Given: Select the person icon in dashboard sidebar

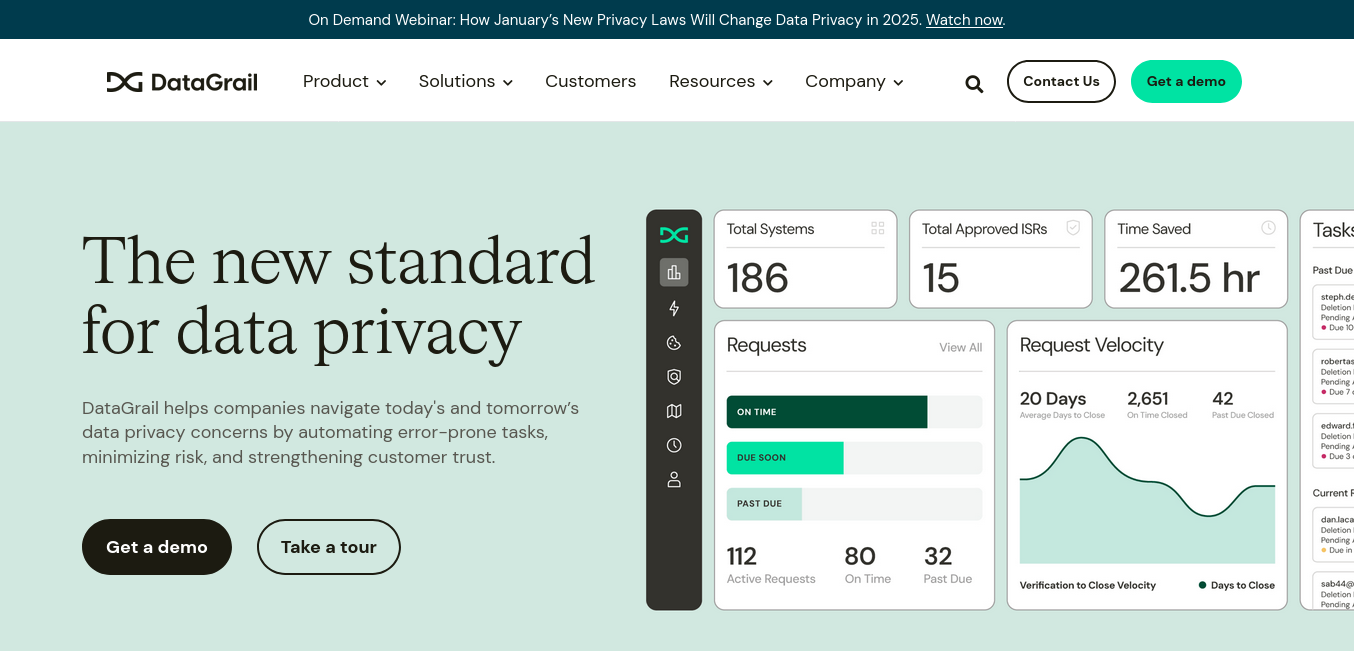Looking at the screenshot, I should pos(674,480).
